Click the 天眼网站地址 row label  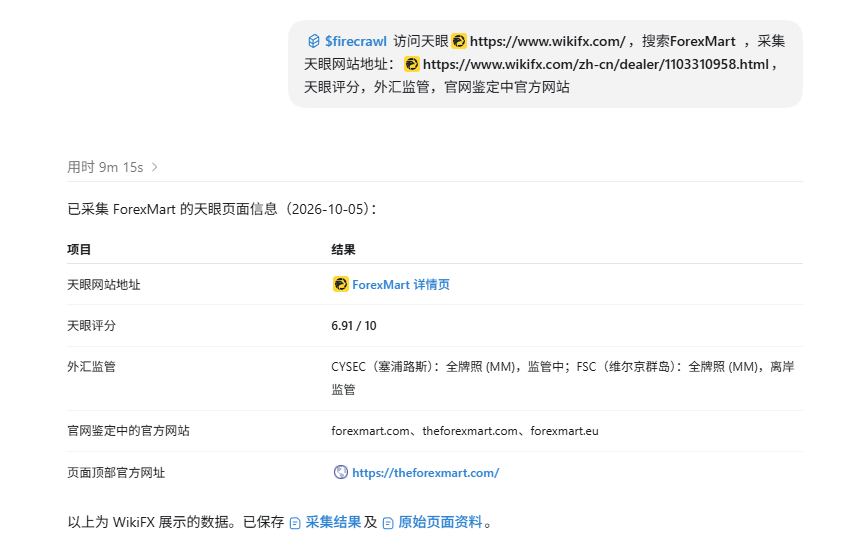[104, 284]
